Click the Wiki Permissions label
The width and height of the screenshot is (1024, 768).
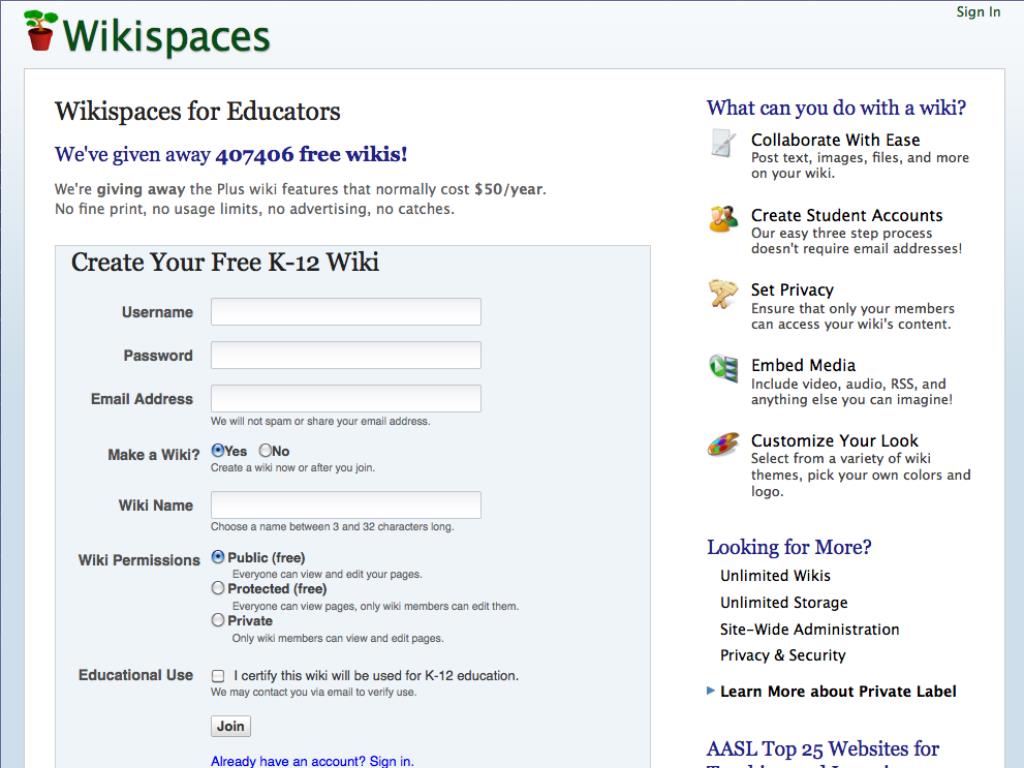(139, 560)
